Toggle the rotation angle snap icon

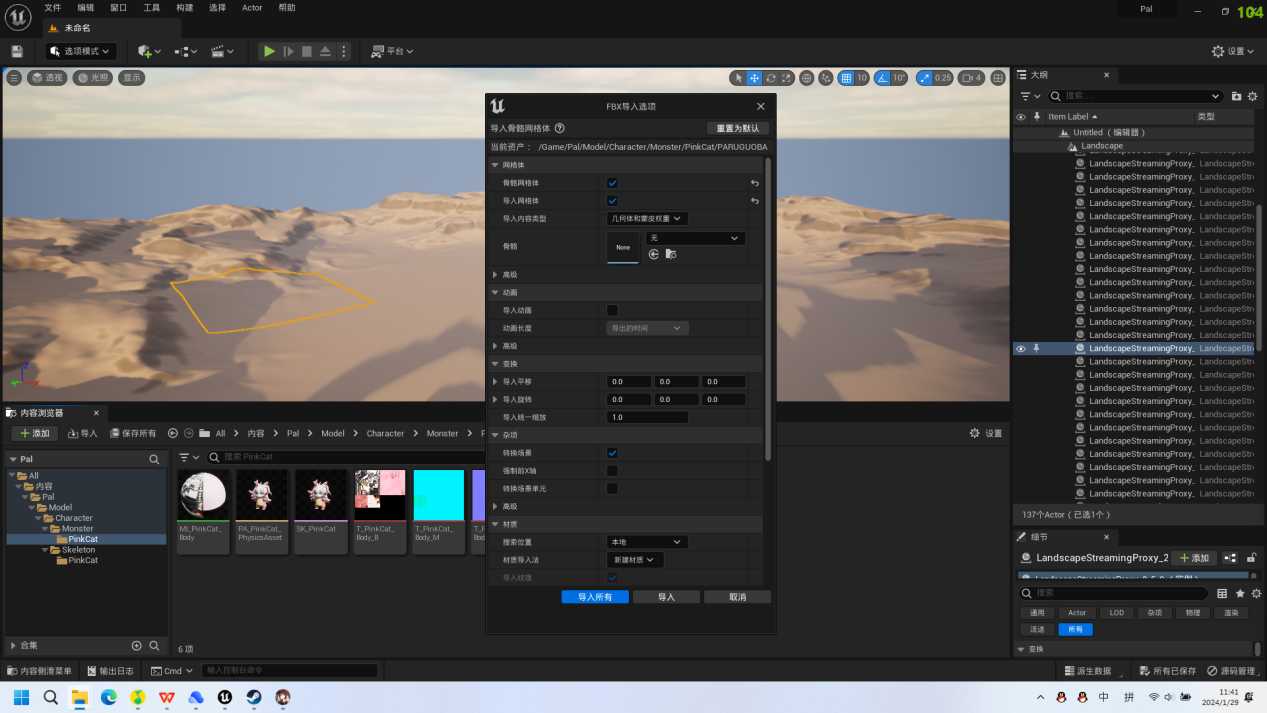click(884, 78)
